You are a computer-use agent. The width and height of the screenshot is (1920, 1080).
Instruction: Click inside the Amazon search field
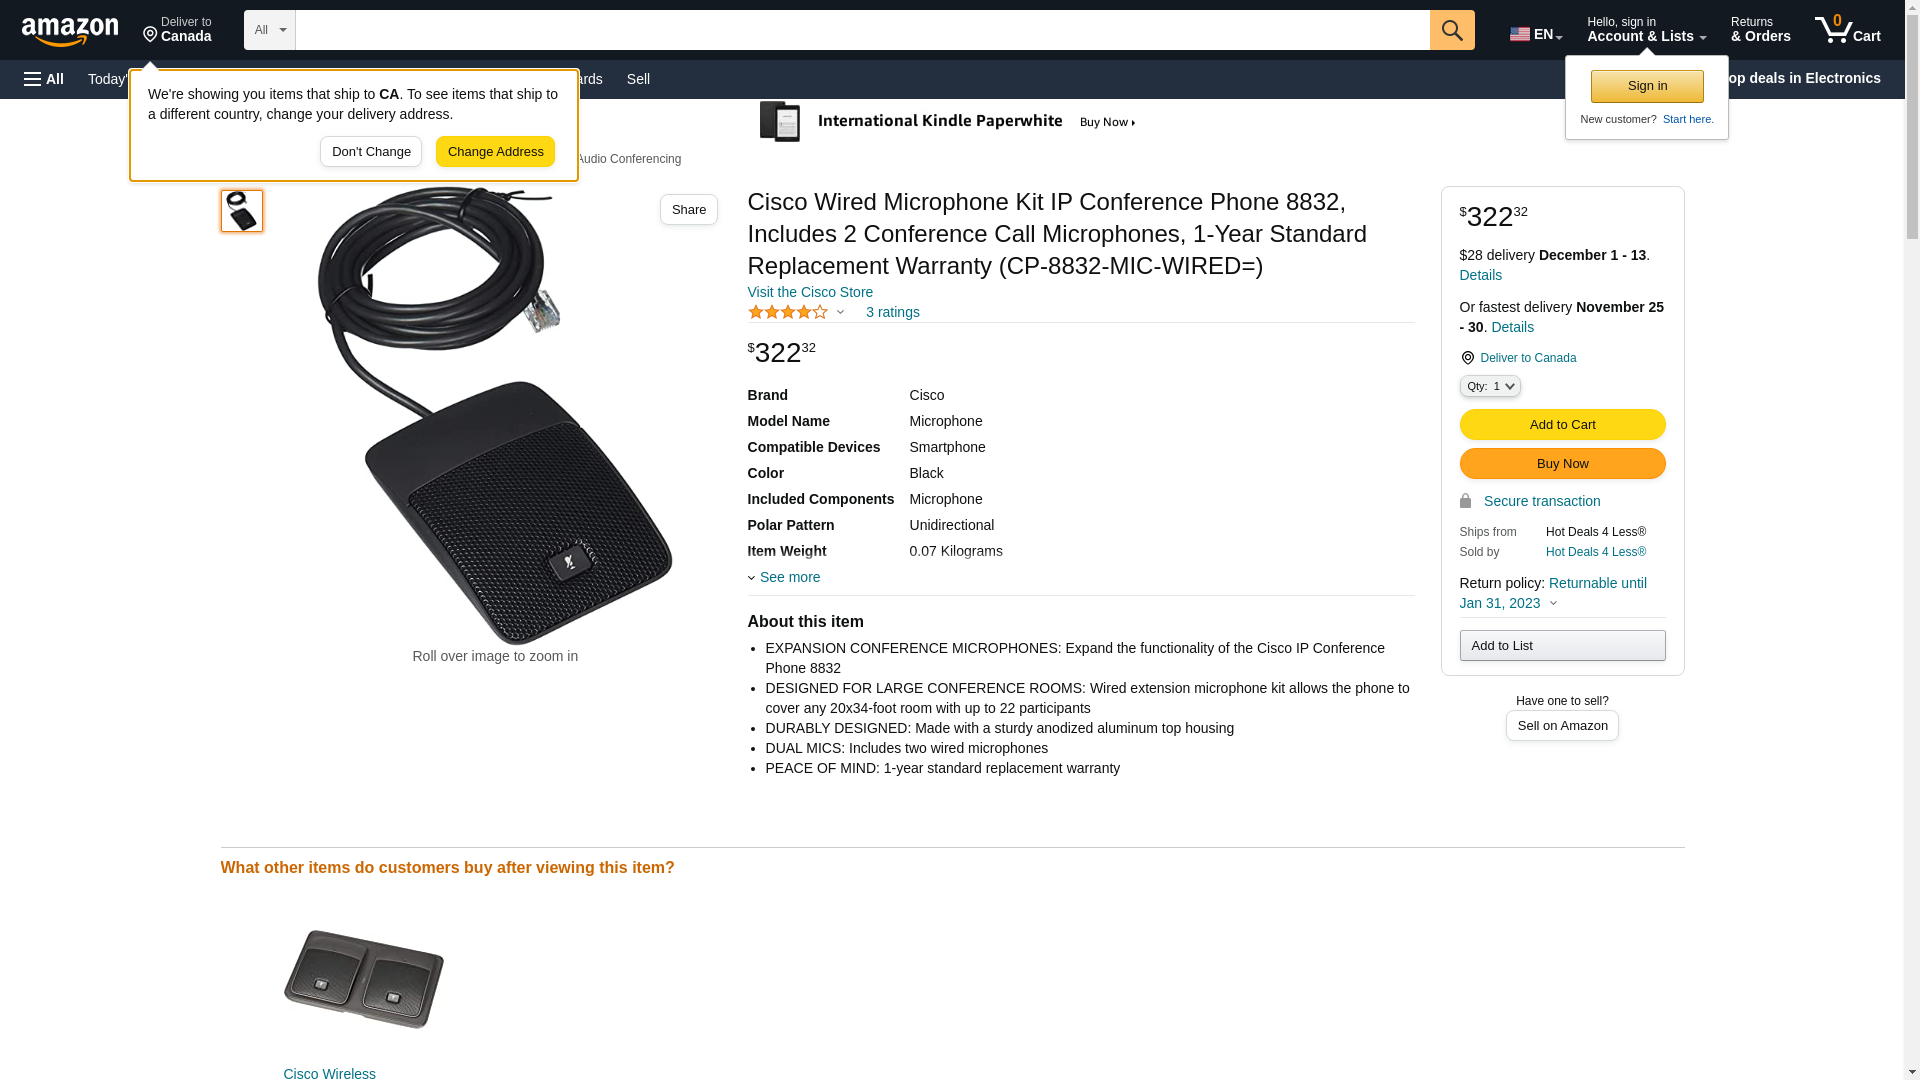[x=862, y=30]
